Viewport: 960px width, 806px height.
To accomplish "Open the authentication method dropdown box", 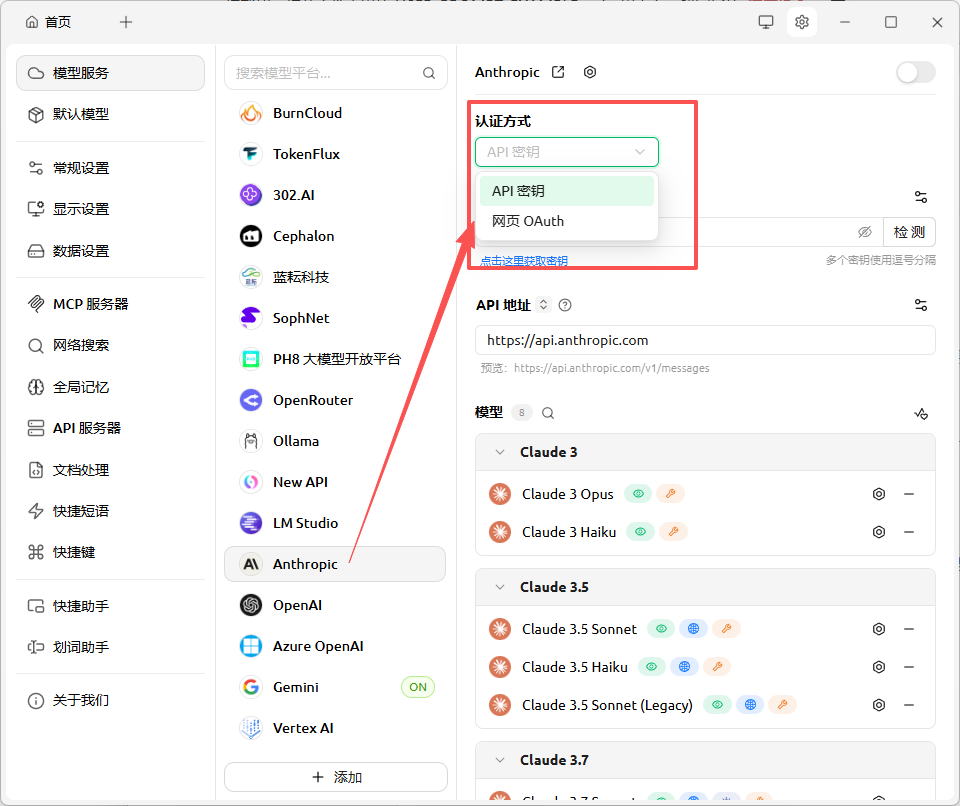I will click(x=566, y=152).
